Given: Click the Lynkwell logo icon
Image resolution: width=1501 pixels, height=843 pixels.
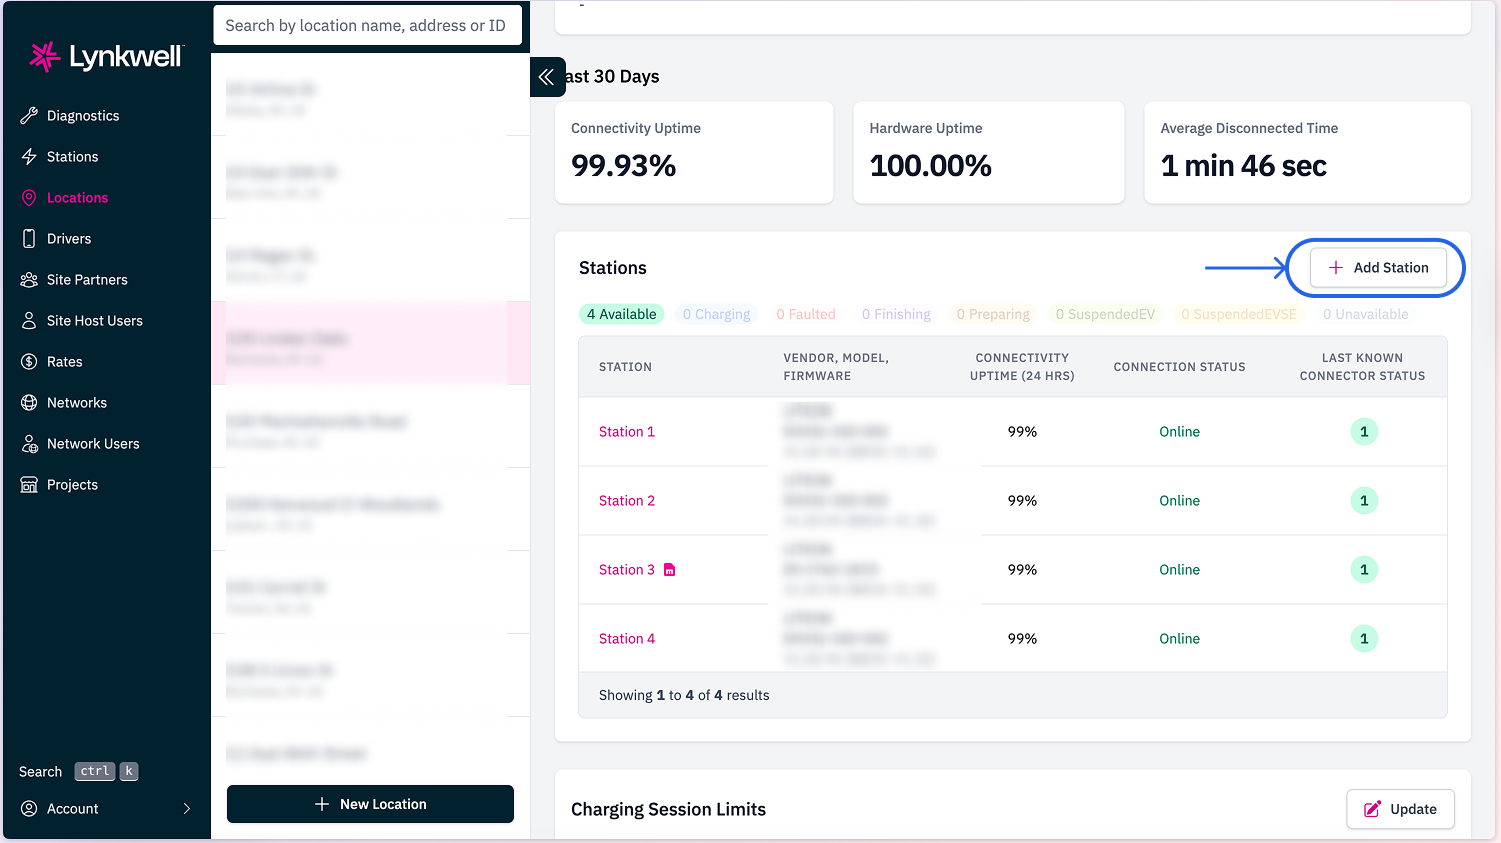Looking at the screenshot, I should 44,57.
